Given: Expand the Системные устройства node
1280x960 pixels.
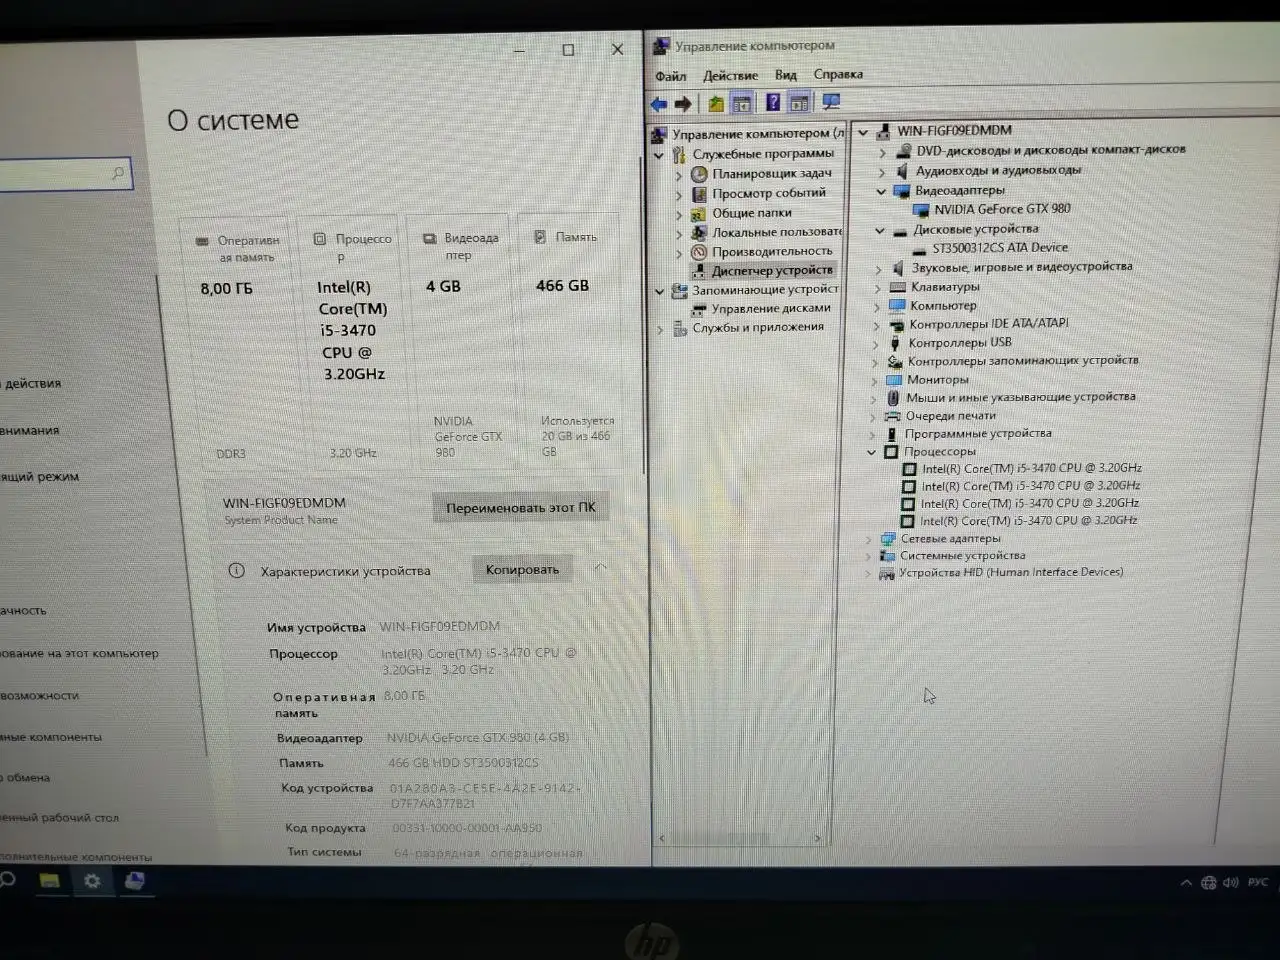Looking at the screenshot, I should 868,557.
